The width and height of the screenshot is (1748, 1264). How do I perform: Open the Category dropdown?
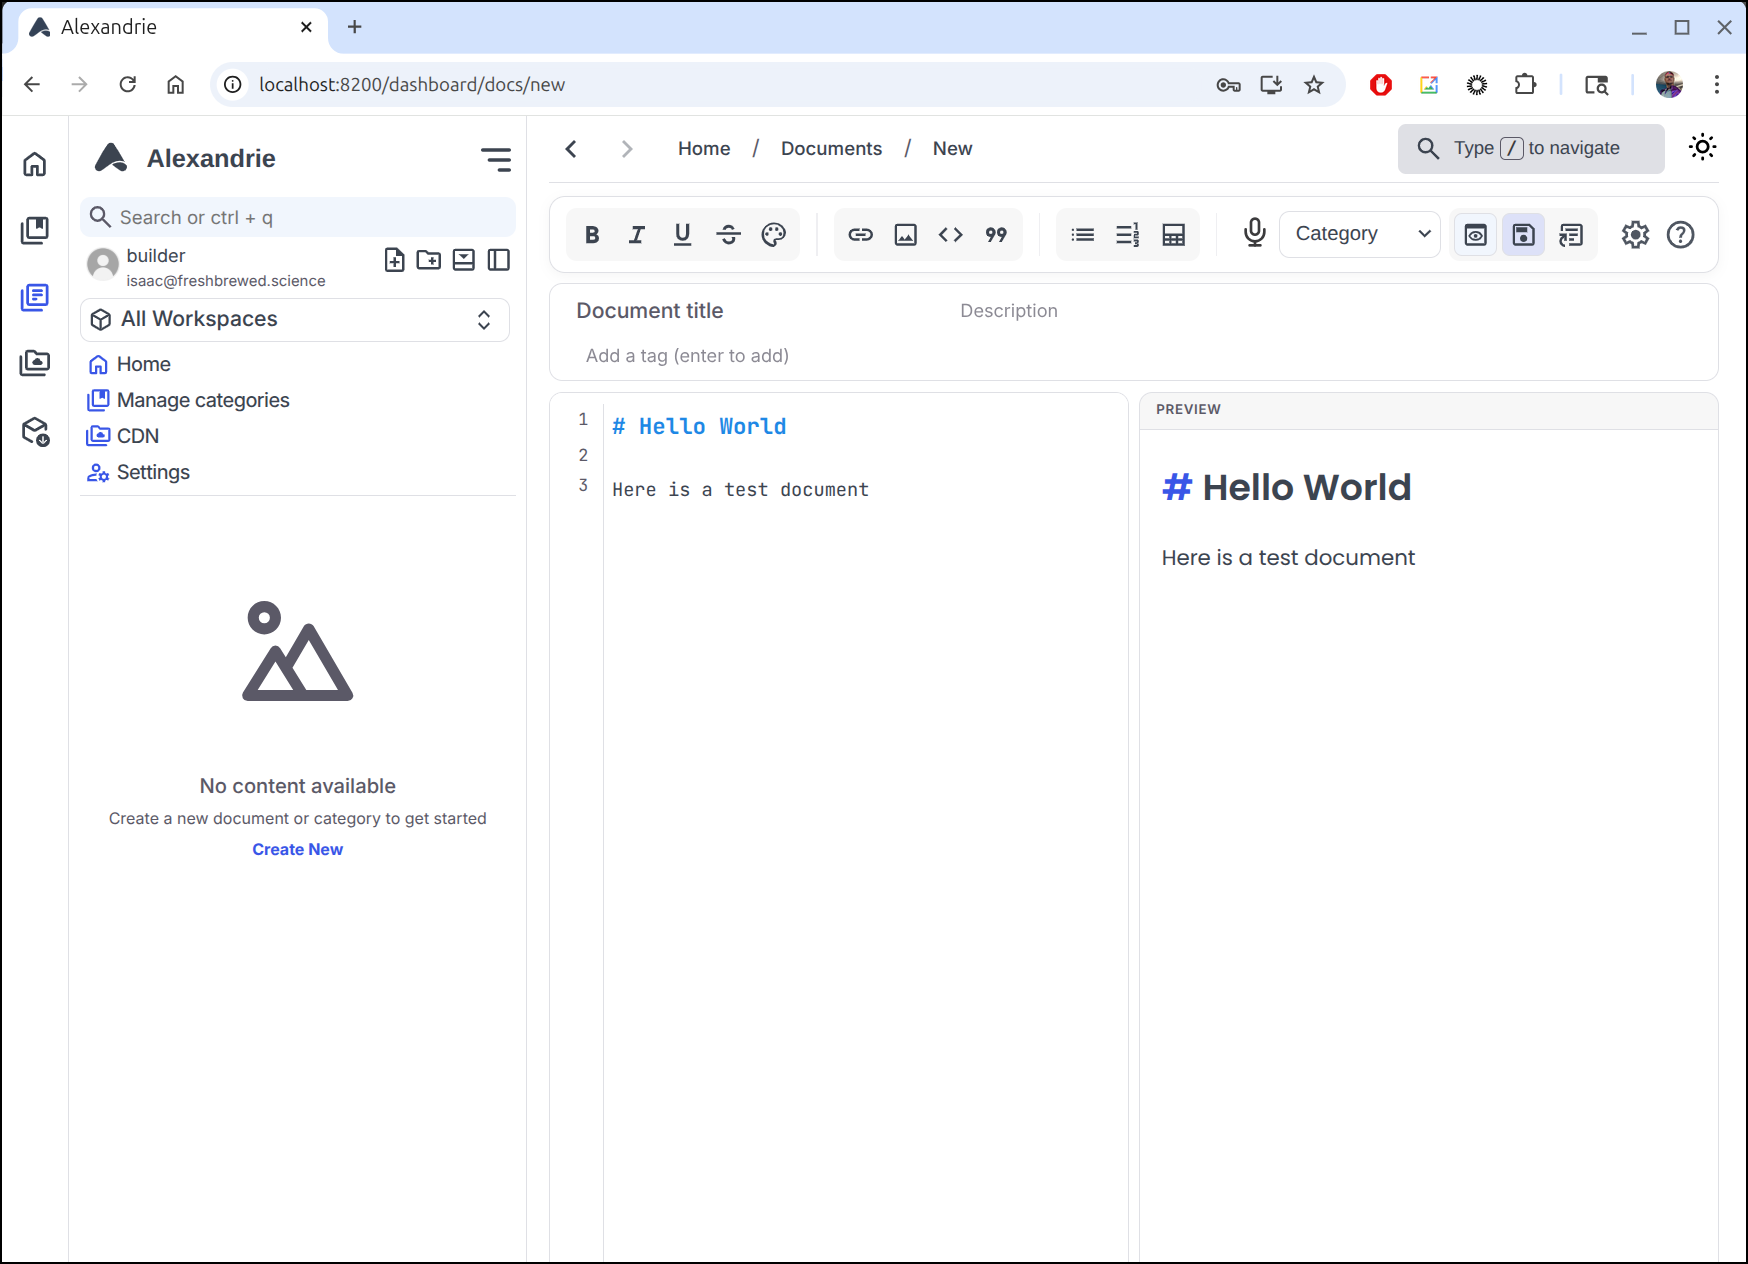pyautogui.click(x=1360, y=234)
